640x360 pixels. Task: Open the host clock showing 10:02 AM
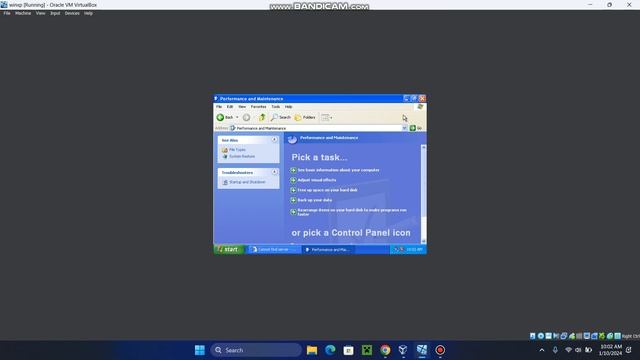(611, 350)
